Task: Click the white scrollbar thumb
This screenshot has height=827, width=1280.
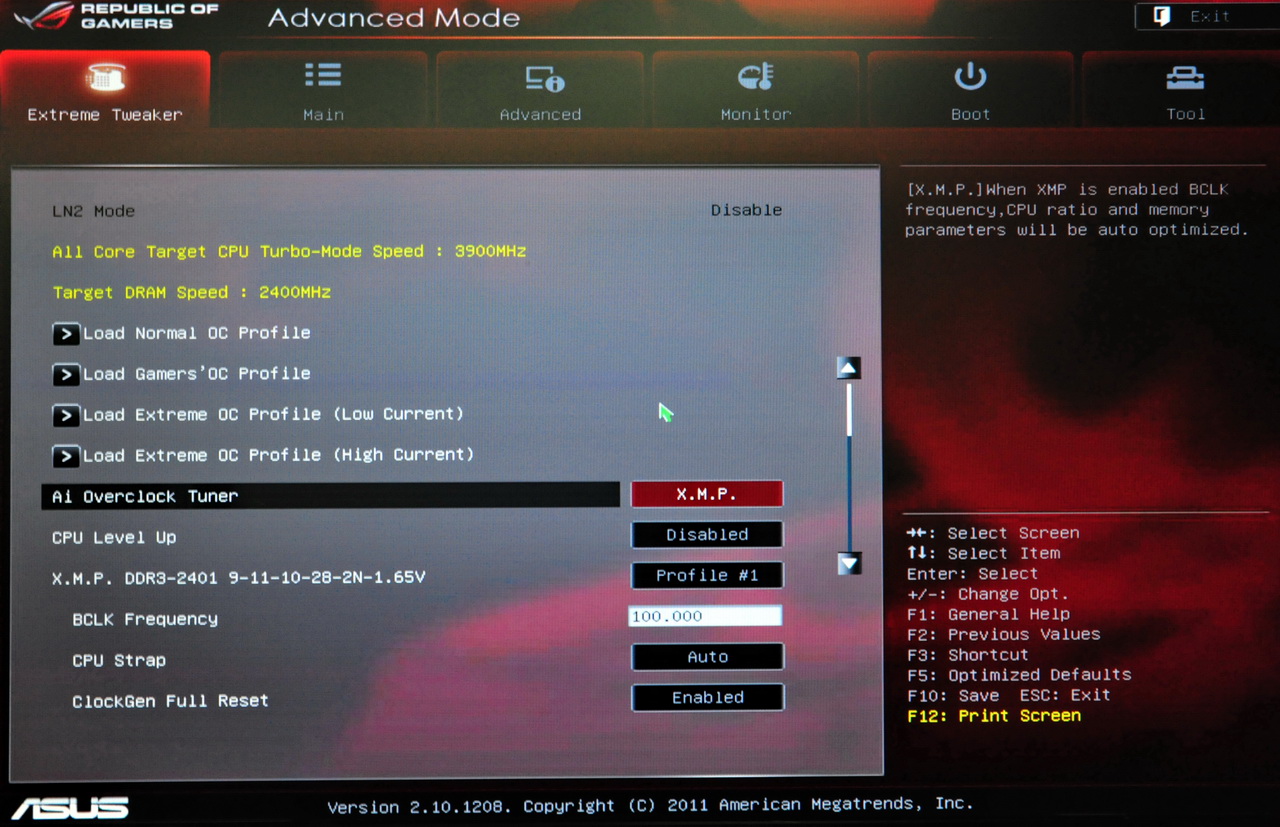Action: (849, 410)
